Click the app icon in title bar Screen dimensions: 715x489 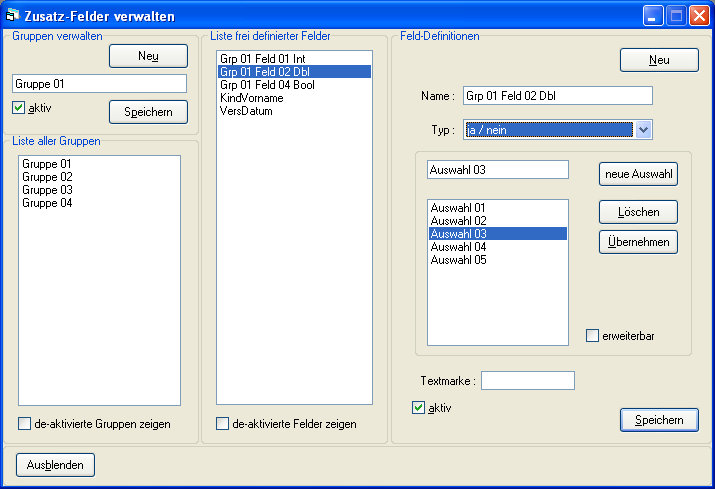[14, 16]
